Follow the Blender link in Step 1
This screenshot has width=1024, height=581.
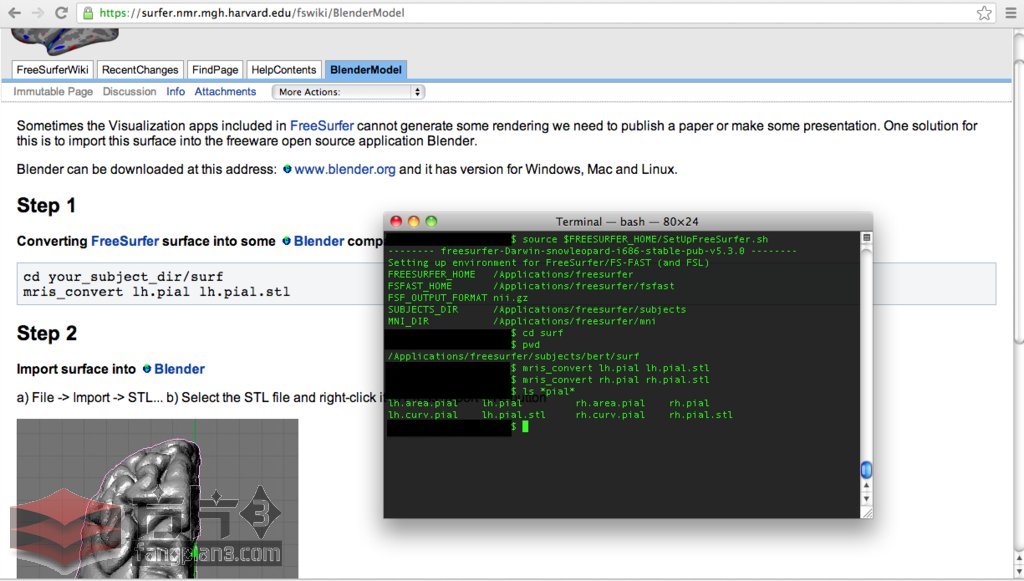click(x=319, y=241)
